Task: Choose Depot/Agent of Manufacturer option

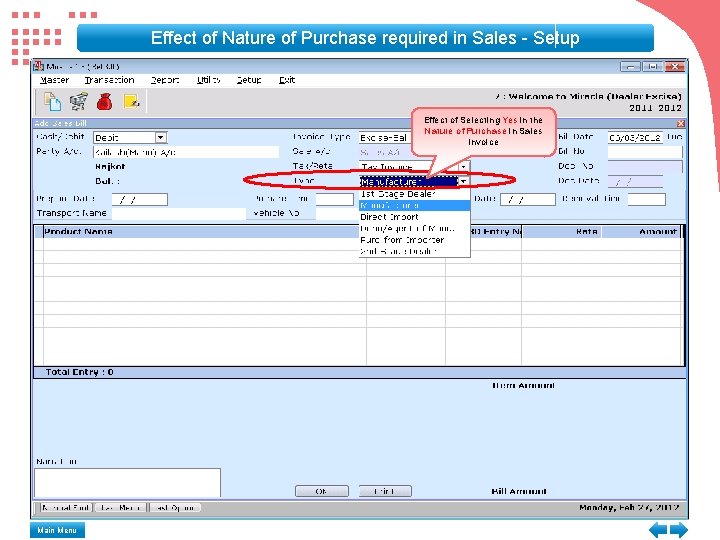Action: (414, 229)
